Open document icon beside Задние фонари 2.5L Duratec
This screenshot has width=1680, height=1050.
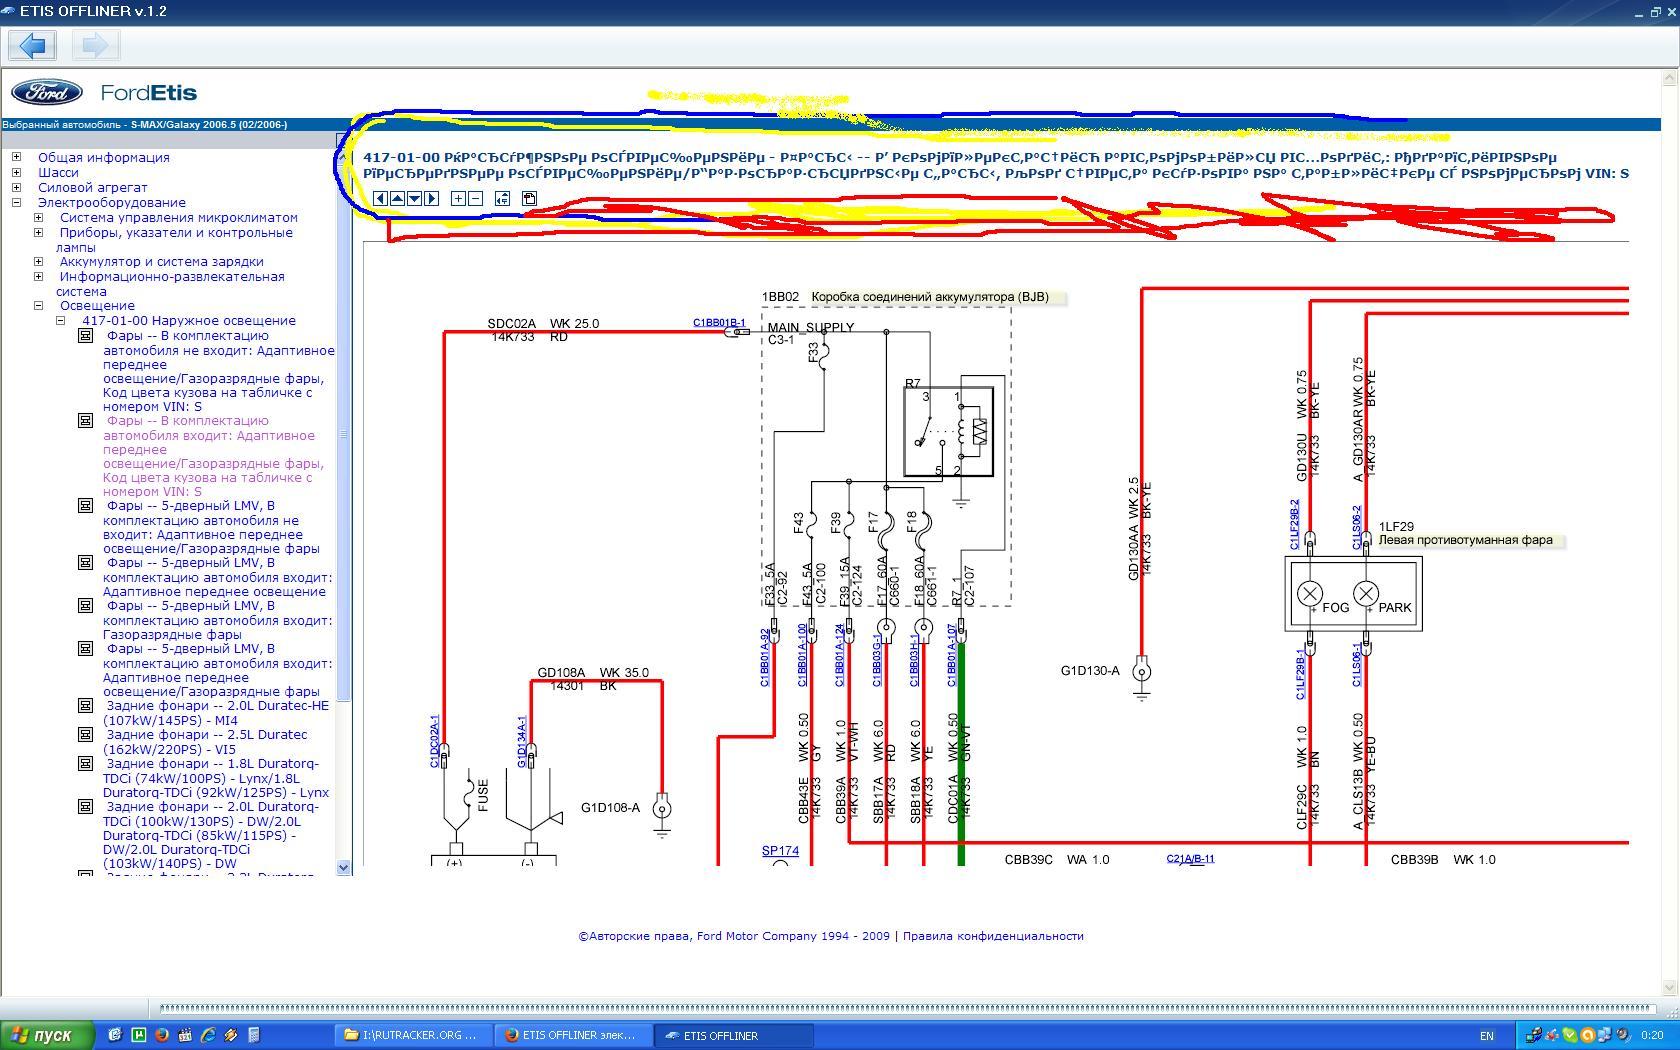(x=86, y=735)
